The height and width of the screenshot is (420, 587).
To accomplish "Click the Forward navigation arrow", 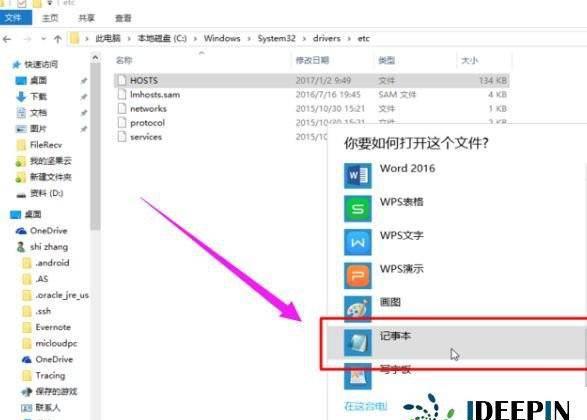I will pyautogui.click(x=27, y=39).
